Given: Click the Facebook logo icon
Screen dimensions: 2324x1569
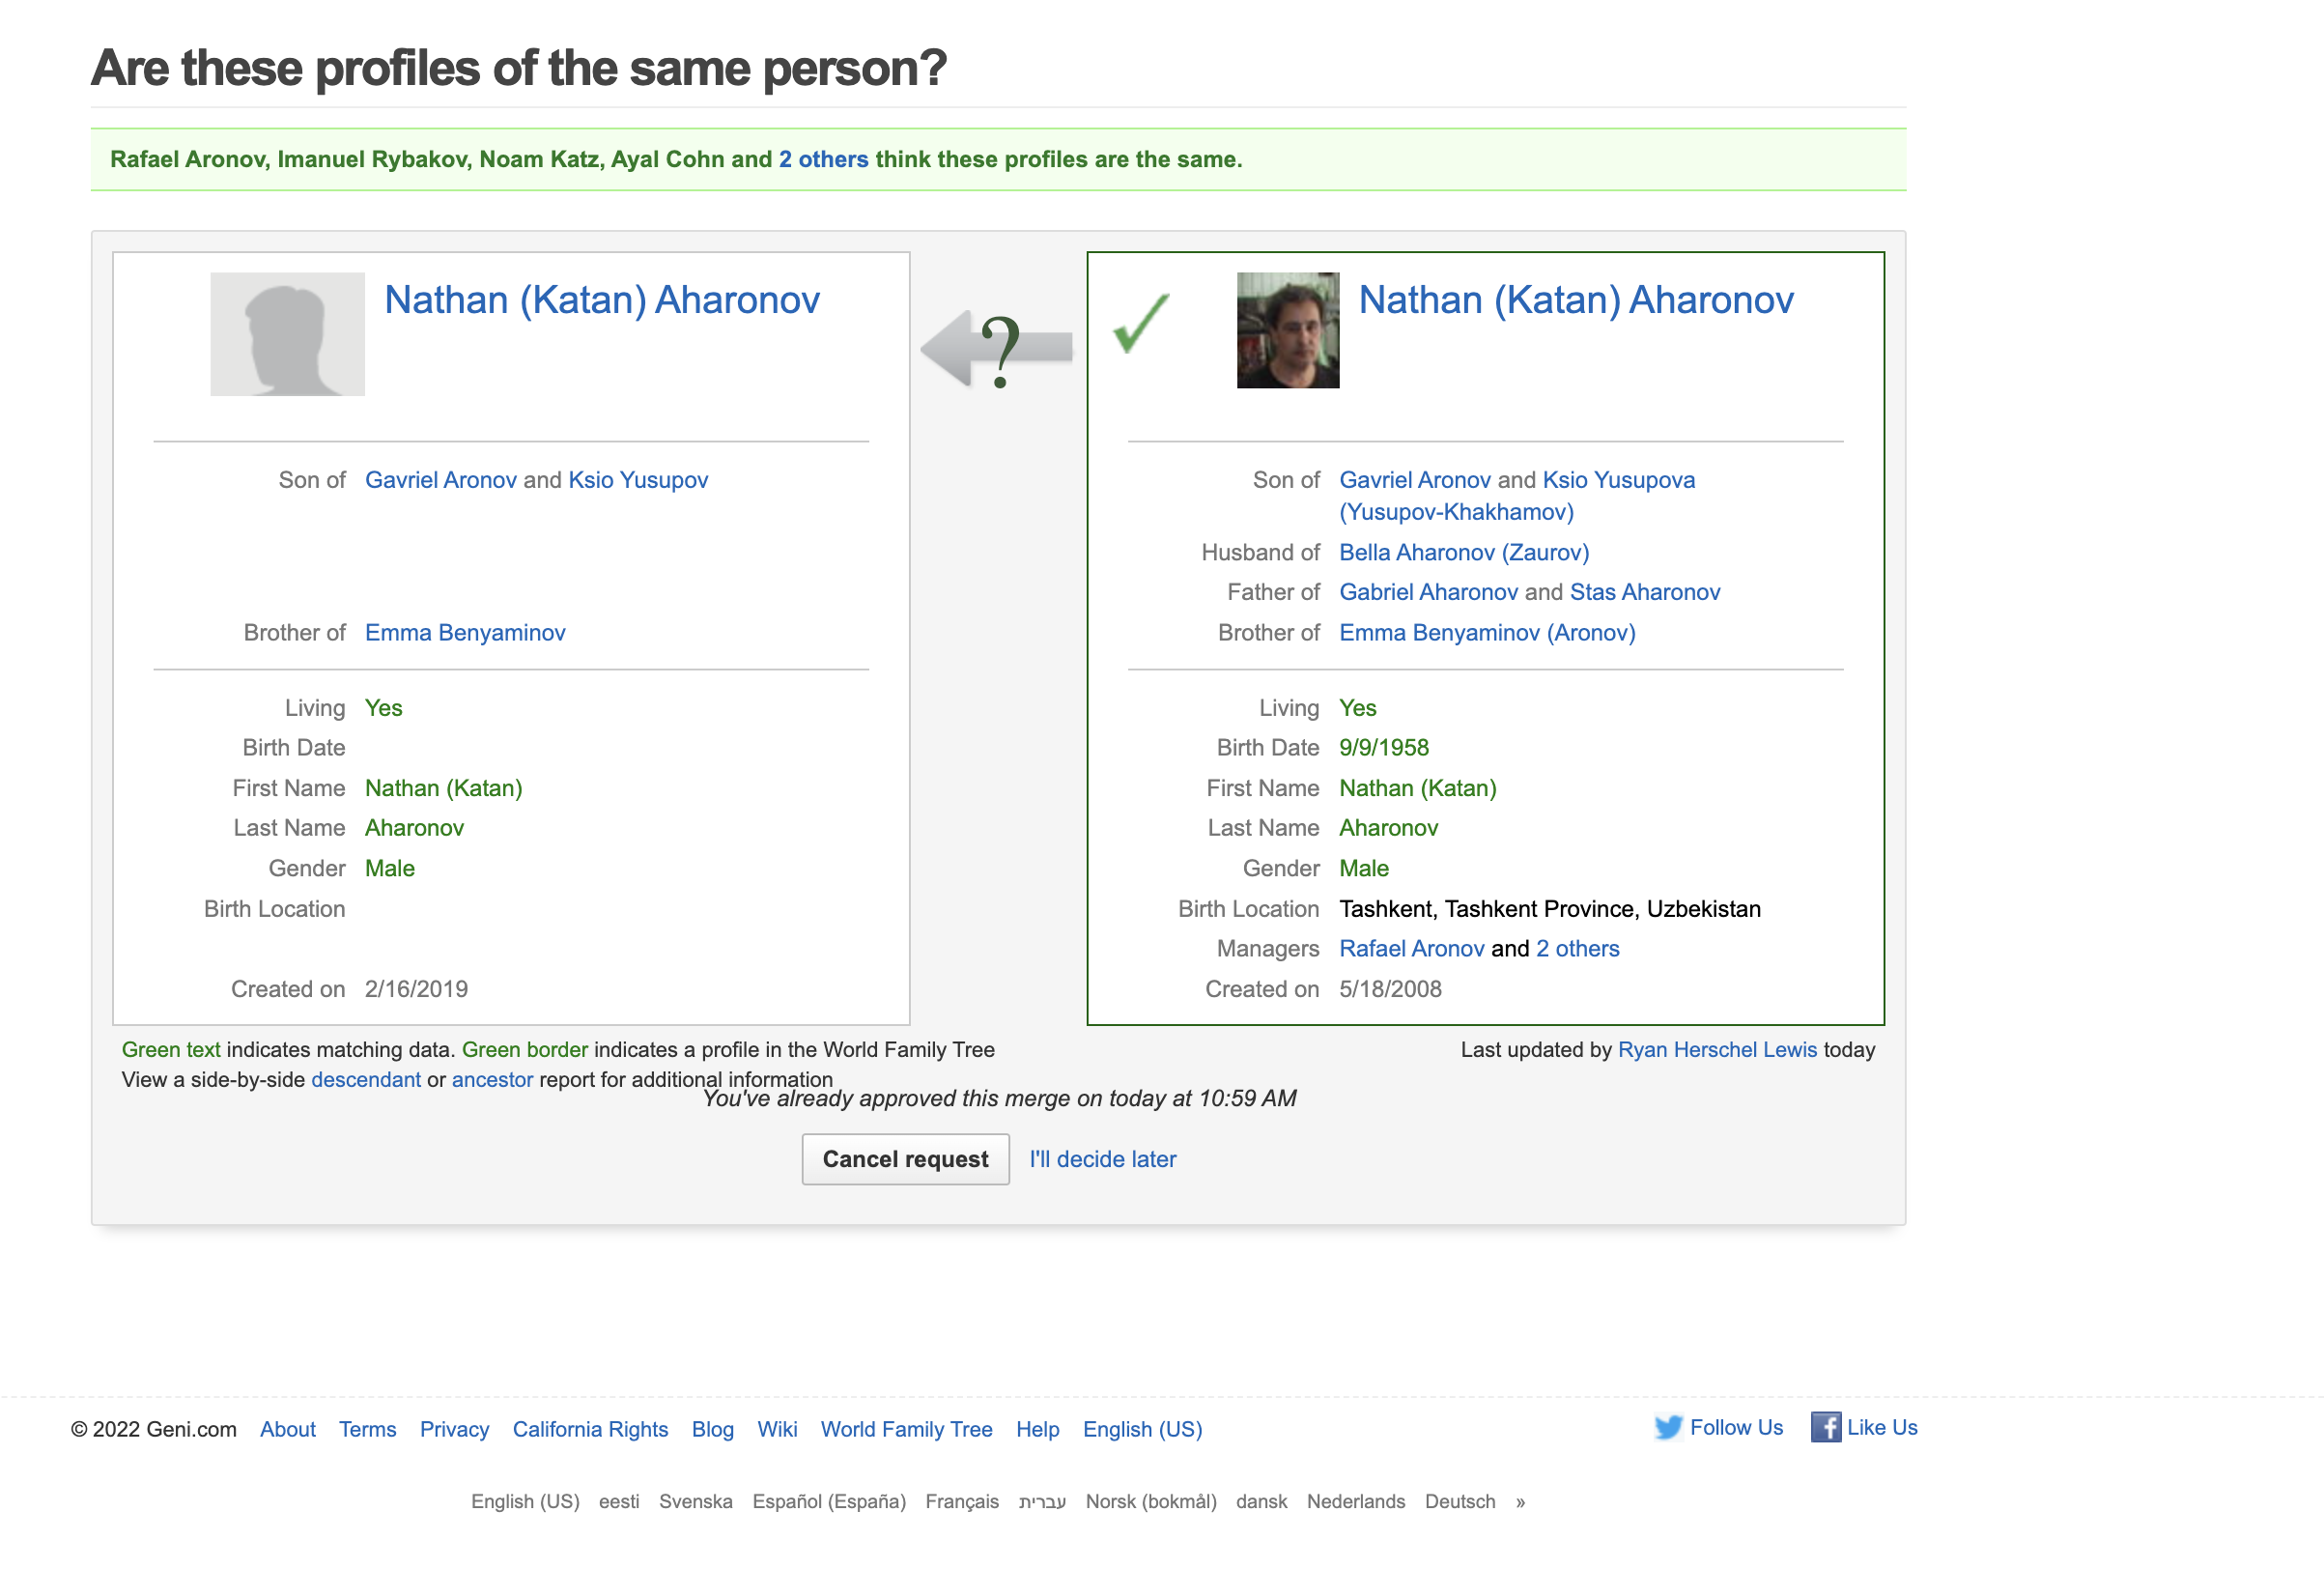Looking at the screenshot, I should coord(1825,1427).
